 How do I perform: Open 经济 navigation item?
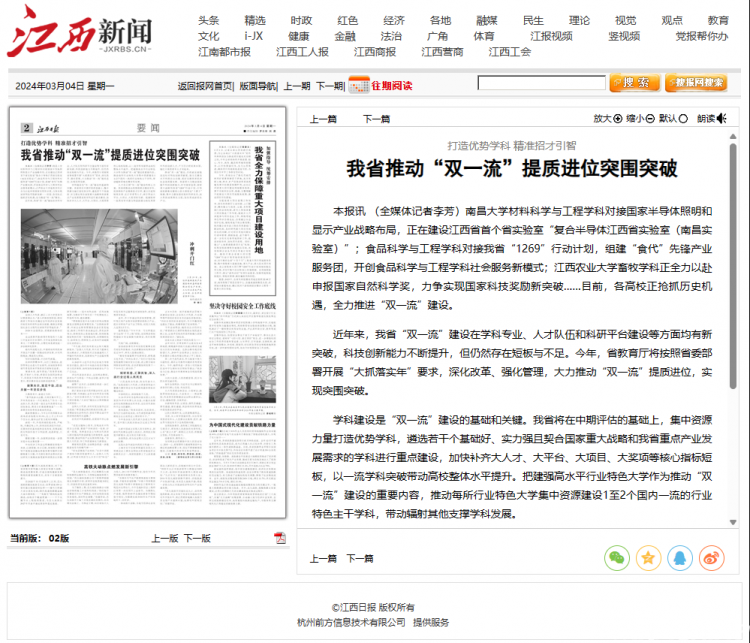click(394, 21)
